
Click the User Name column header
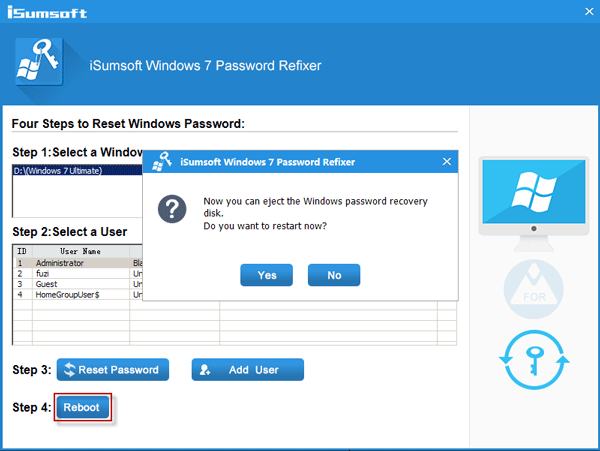point(81,251)
